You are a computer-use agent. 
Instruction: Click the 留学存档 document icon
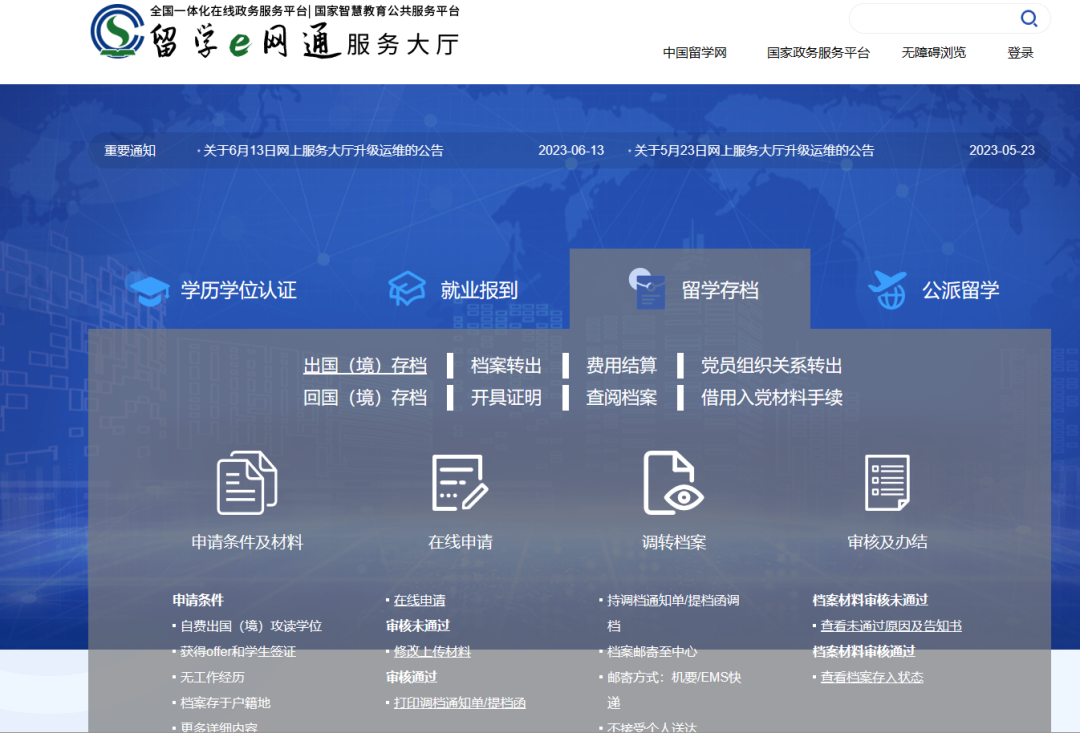pyautogui.click(x=647, y=289)
